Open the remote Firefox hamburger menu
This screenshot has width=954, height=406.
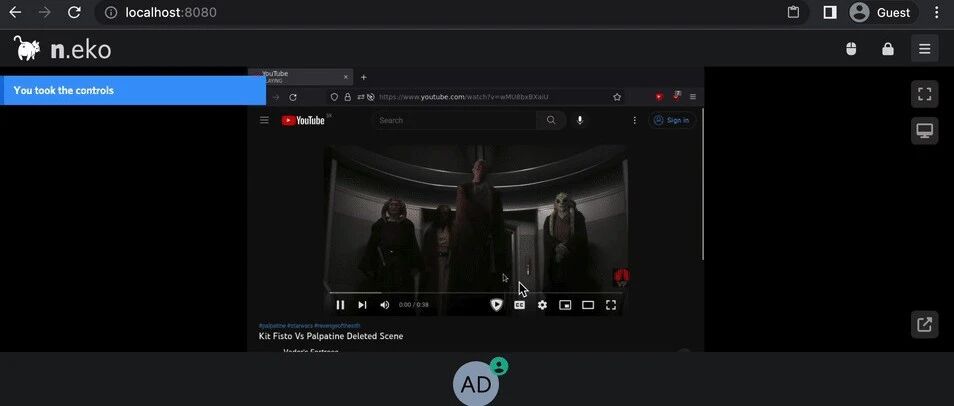tap(693, 97)
